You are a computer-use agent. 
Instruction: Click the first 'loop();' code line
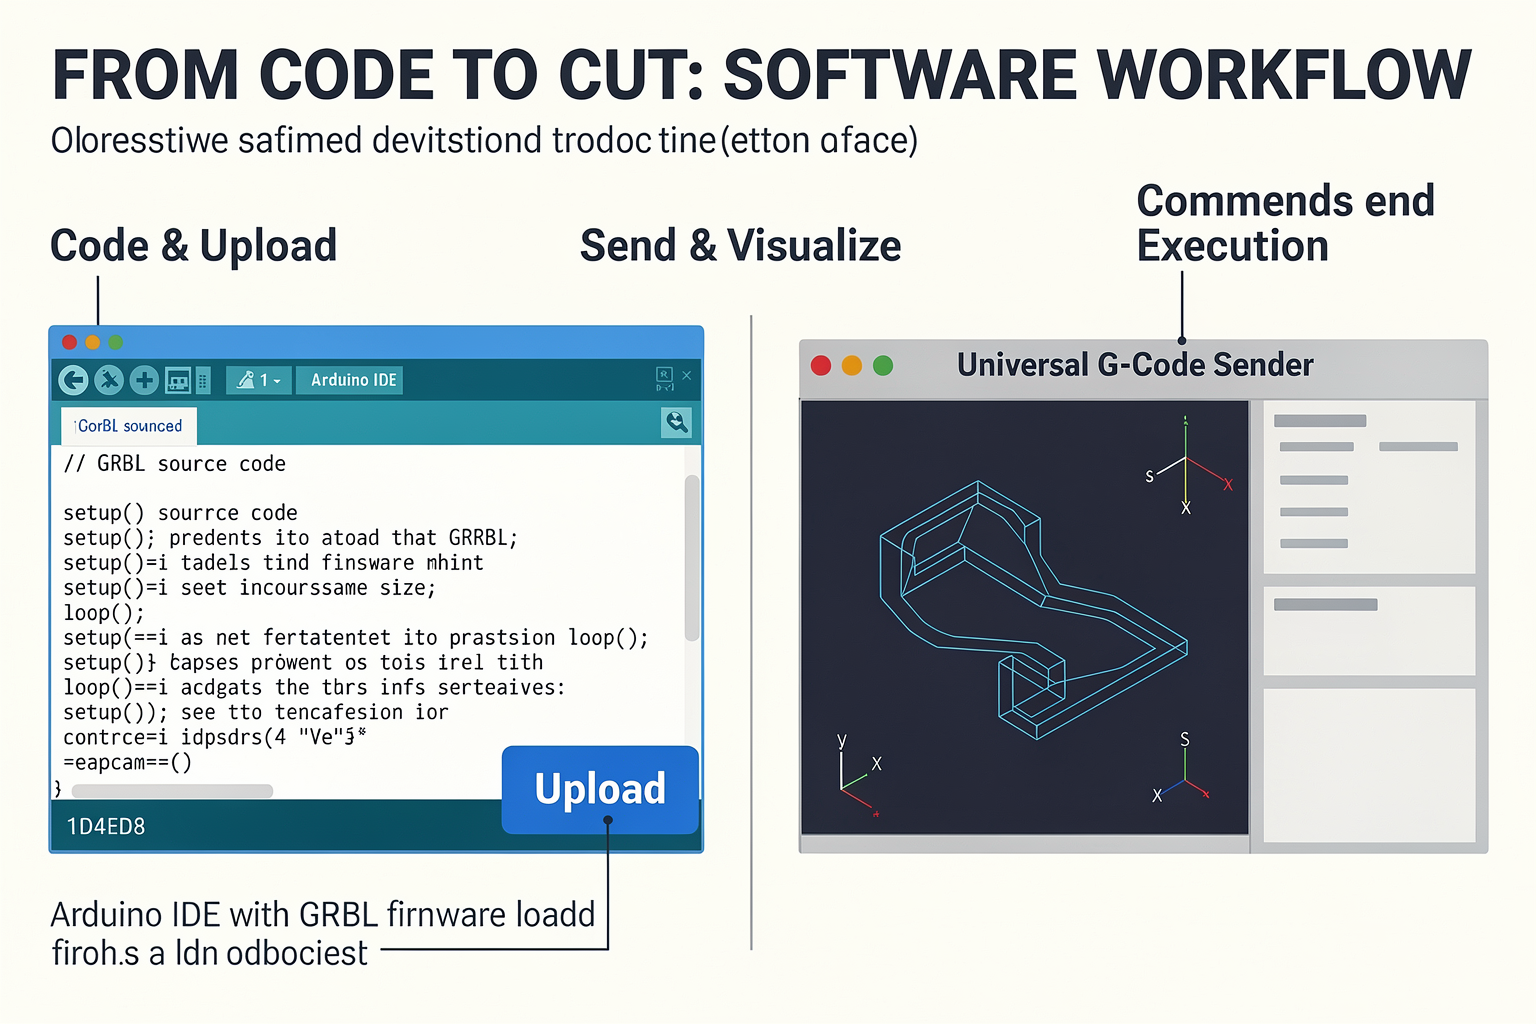tap(104, 613)
